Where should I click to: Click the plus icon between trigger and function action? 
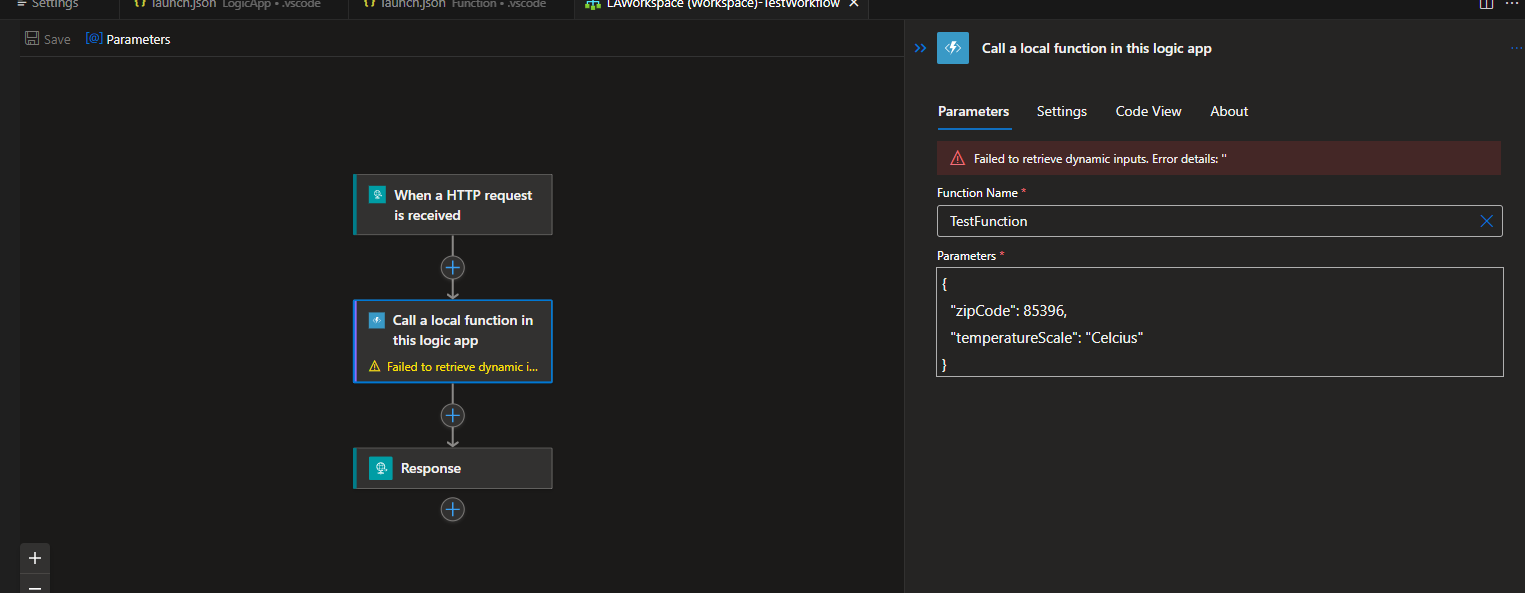[x=452, y=267]
